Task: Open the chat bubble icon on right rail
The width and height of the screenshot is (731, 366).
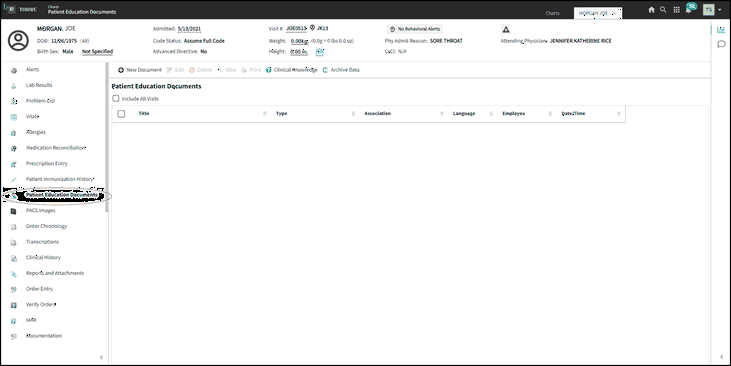Action: click(x=721, y=44)
